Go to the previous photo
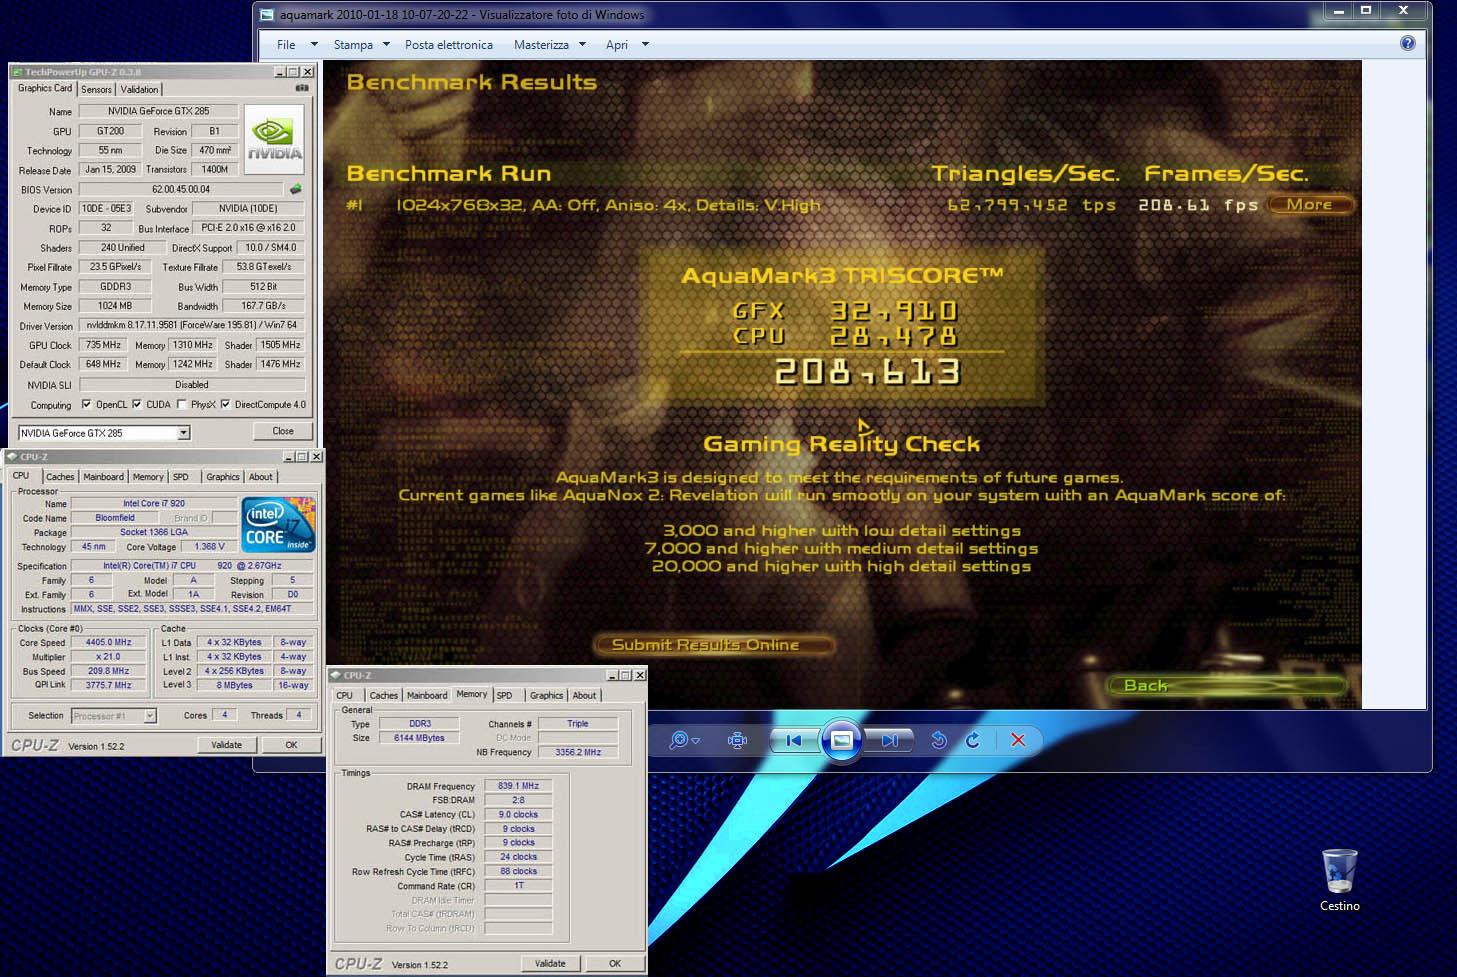1457x977 pixels. [x=794, y=740]
